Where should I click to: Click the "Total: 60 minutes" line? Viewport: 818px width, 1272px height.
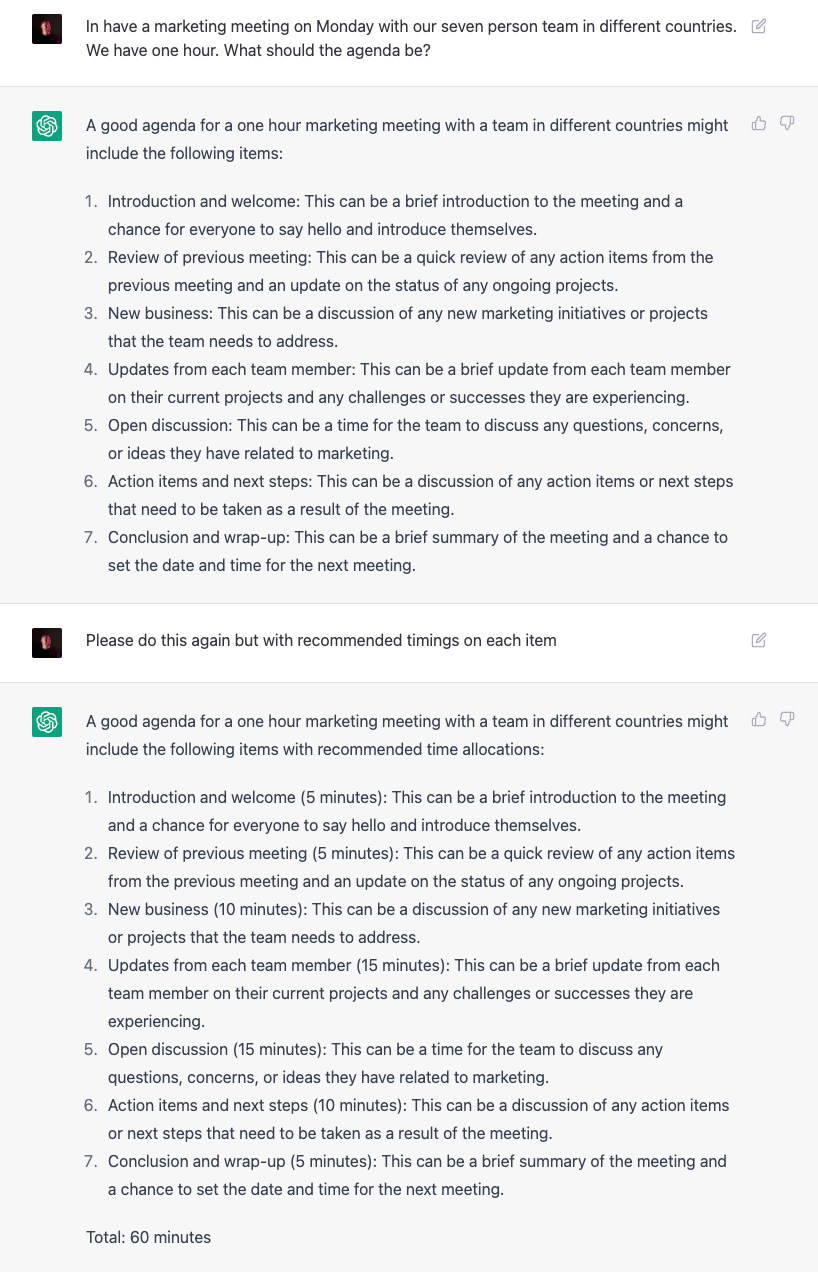point(148,1237)
